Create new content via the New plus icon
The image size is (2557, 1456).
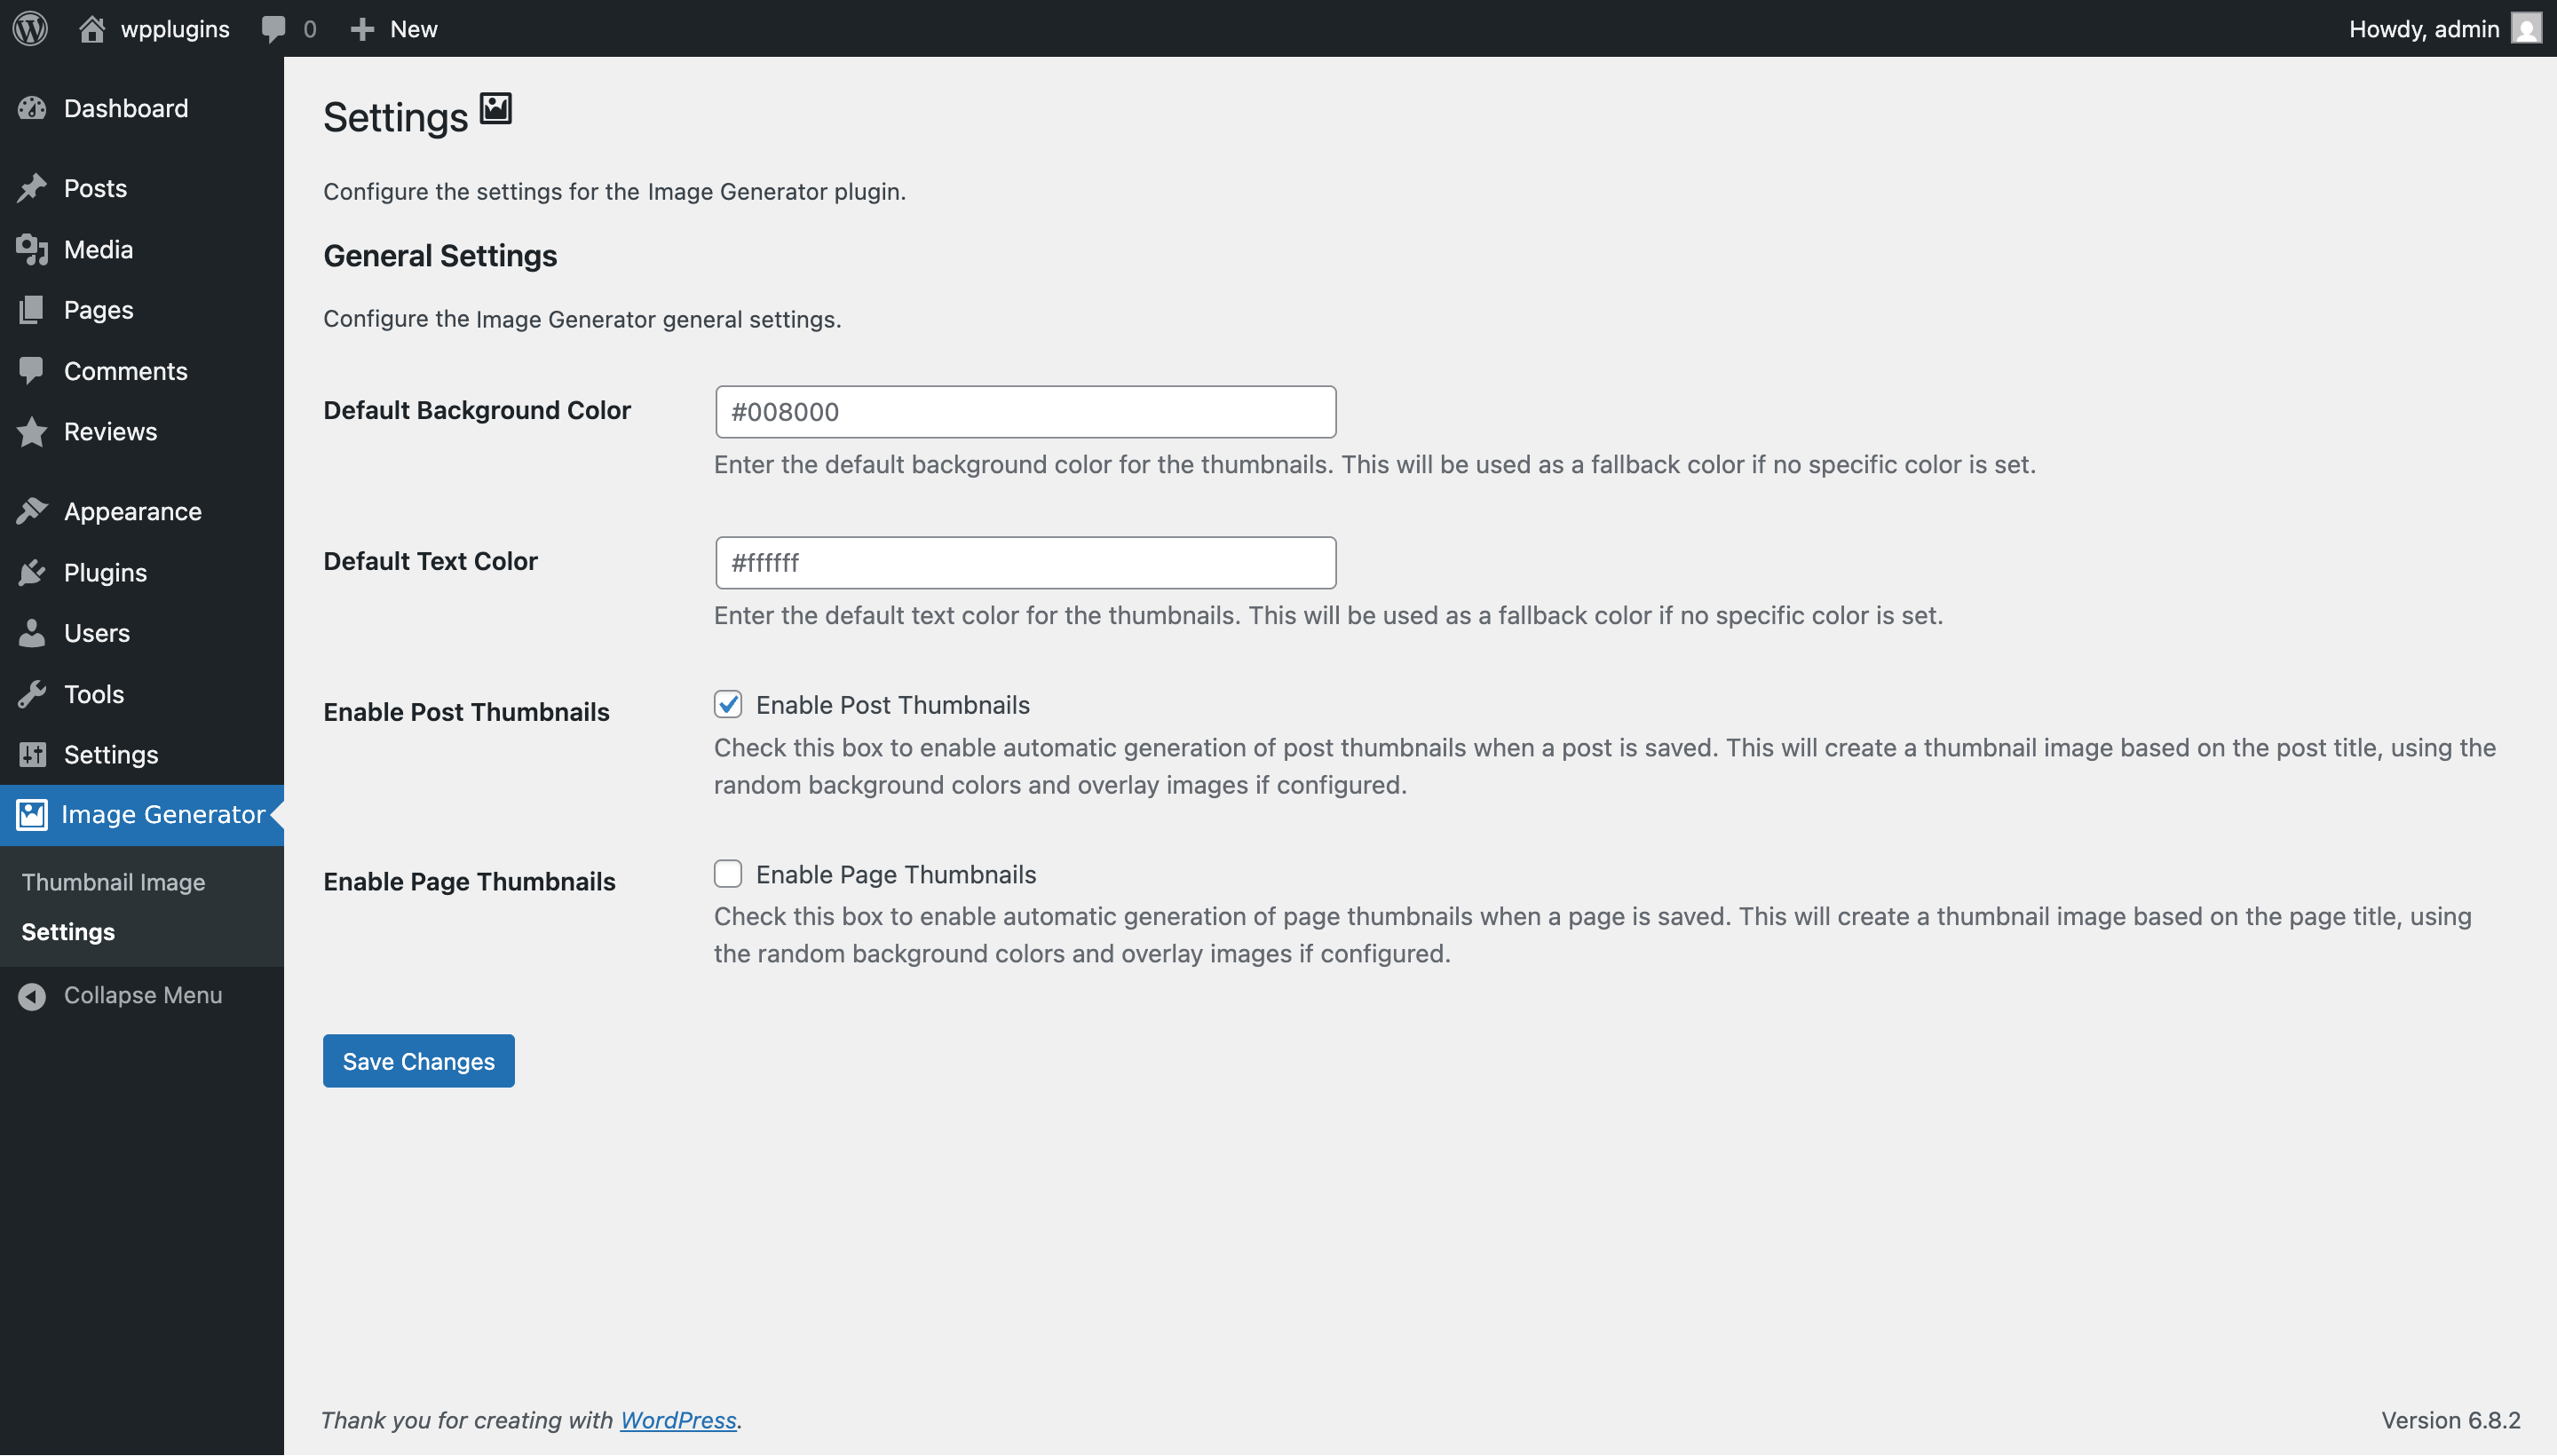click(363, 28)
